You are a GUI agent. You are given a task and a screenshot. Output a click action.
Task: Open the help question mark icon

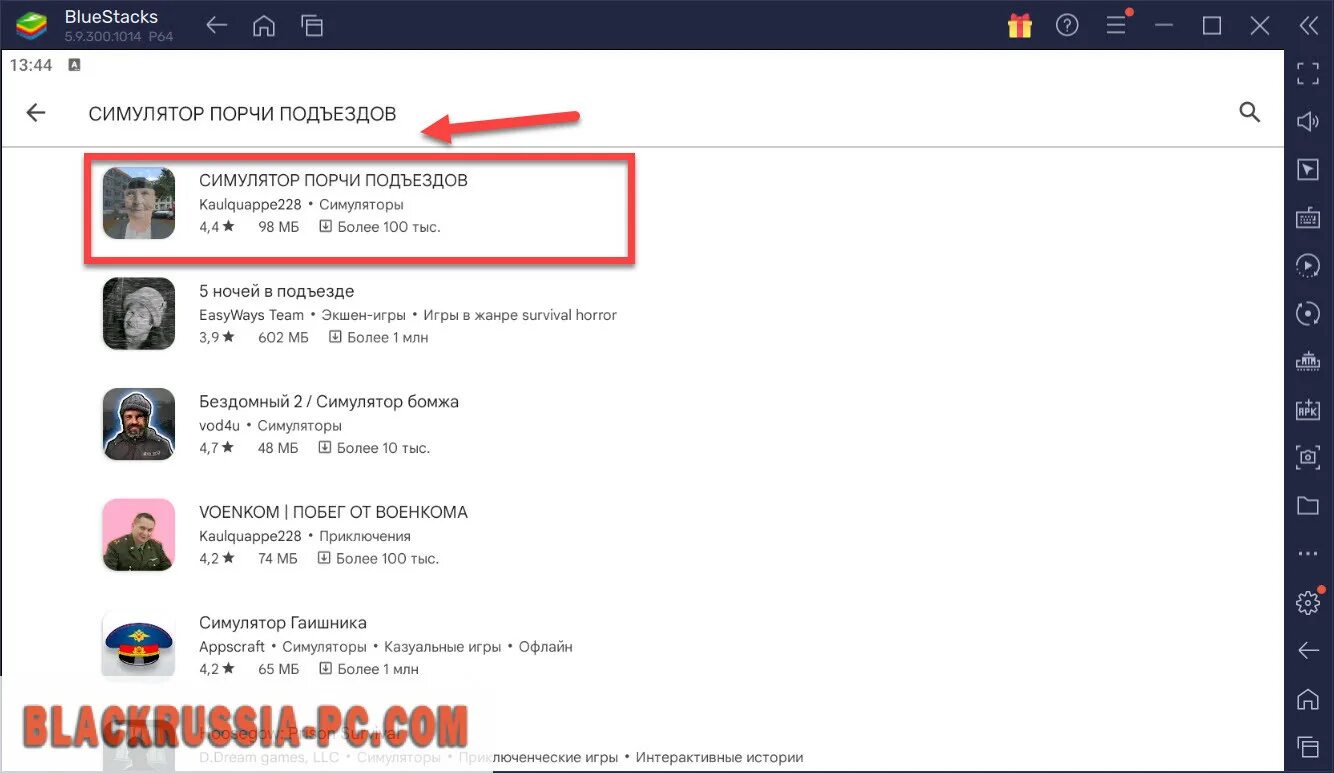point(1067,26)
